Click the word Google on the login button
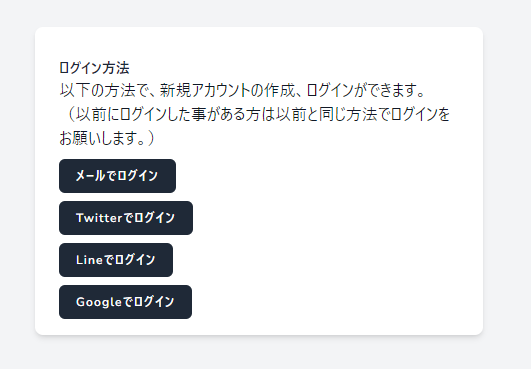 pyautogui.click(x=99, y=302)
